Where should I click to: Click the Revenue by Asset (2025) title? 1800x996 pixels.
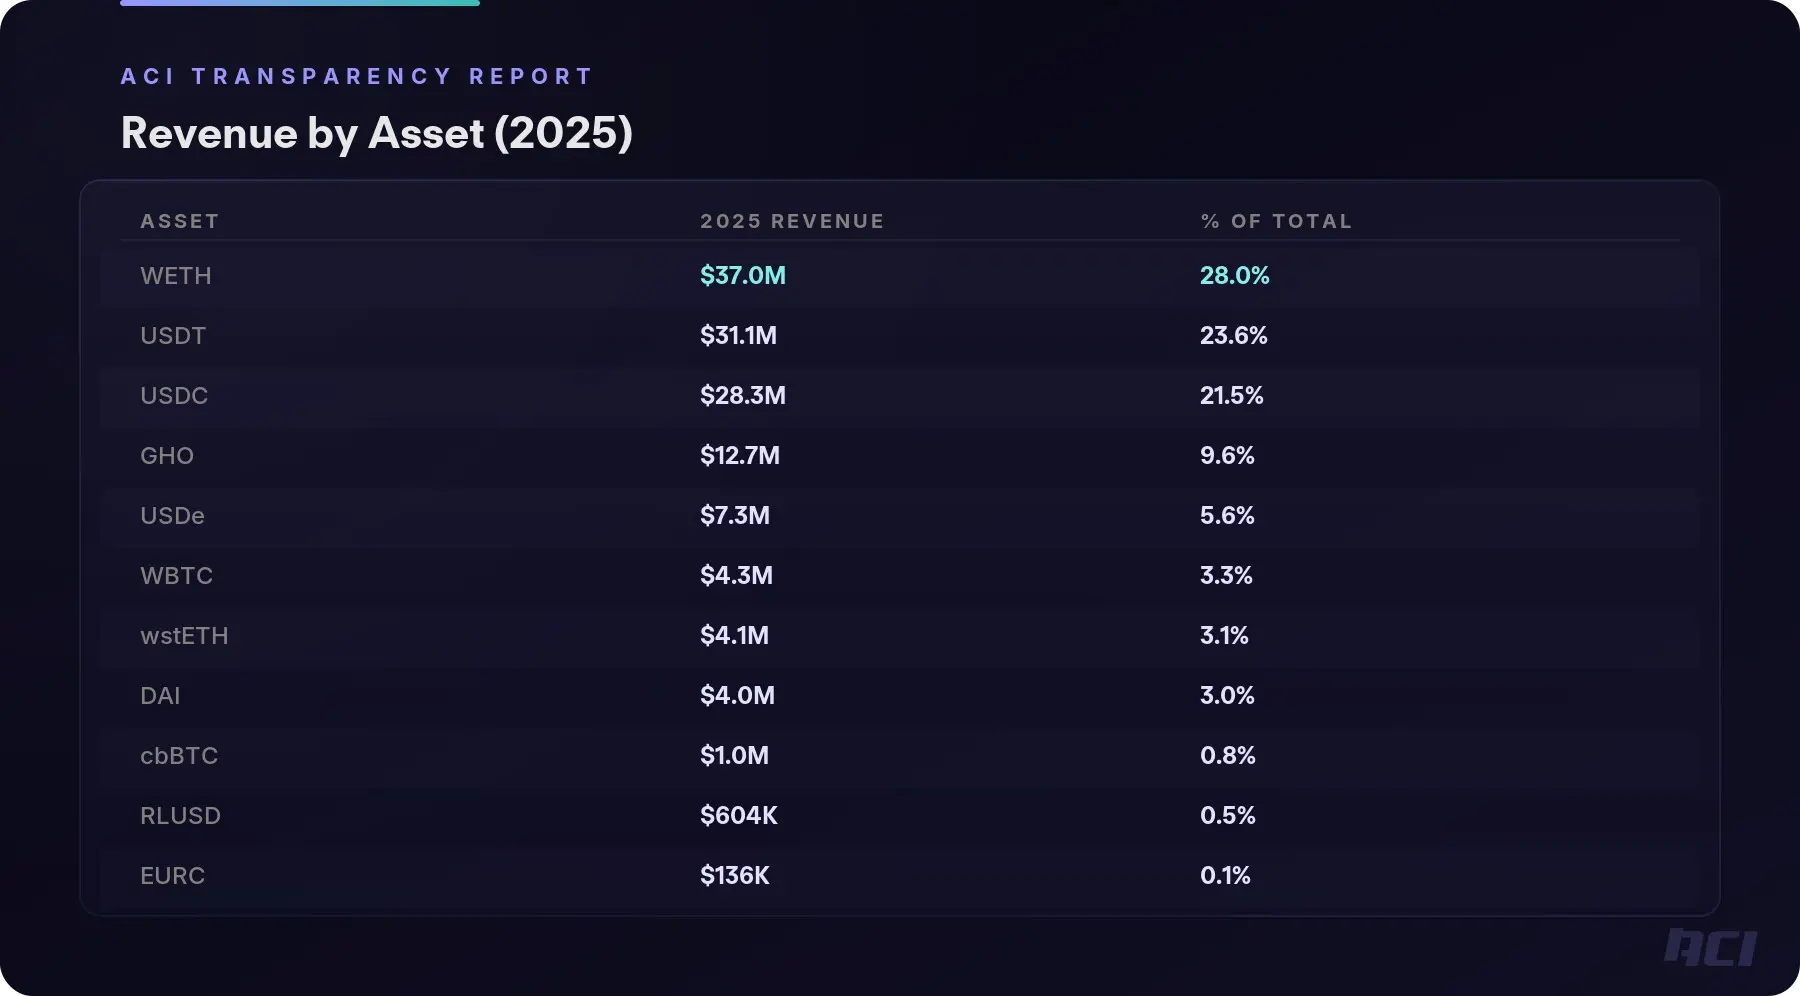[377, 133]
